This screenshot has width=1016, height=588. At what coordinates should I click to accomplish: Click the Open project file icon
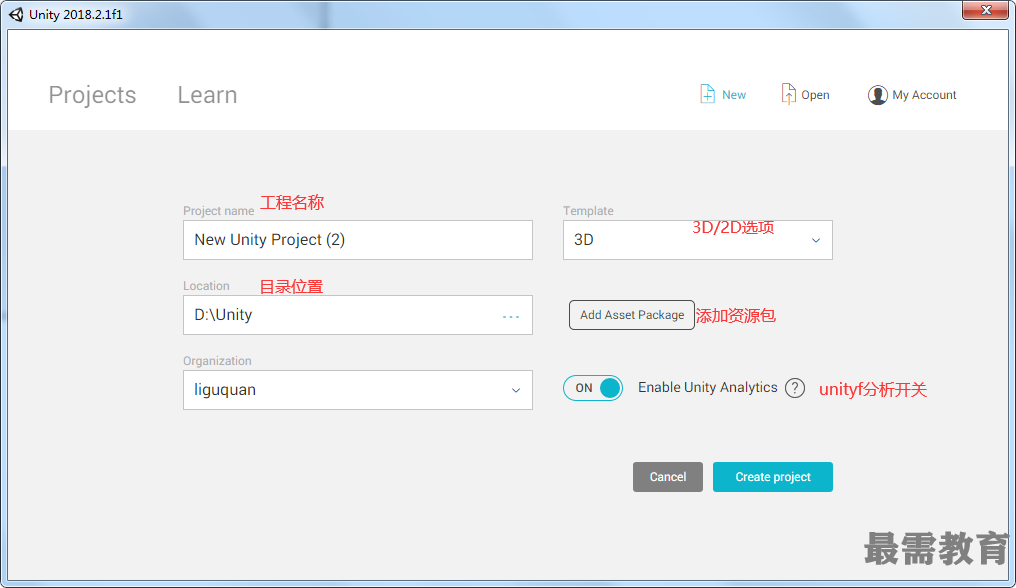(788, 94)
